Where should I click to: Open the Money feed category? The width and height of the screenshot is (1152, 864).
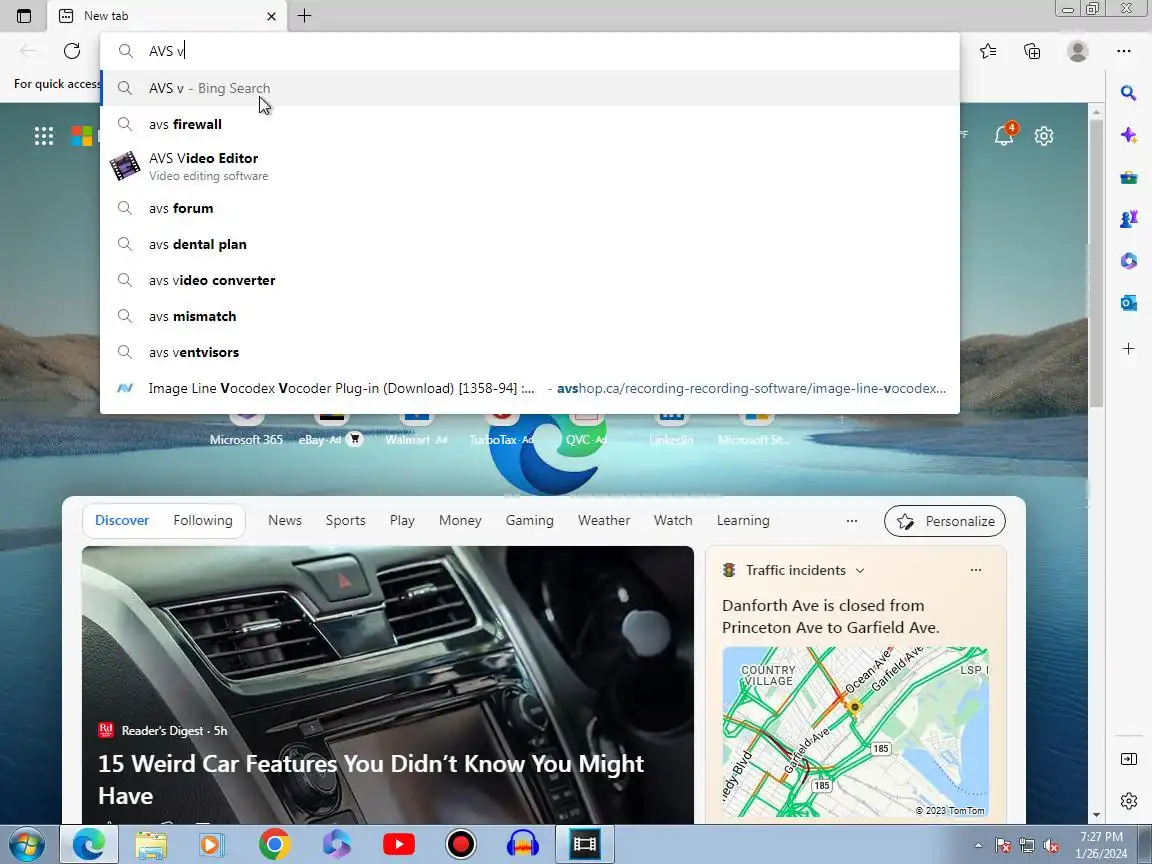[x=460, y=520]
